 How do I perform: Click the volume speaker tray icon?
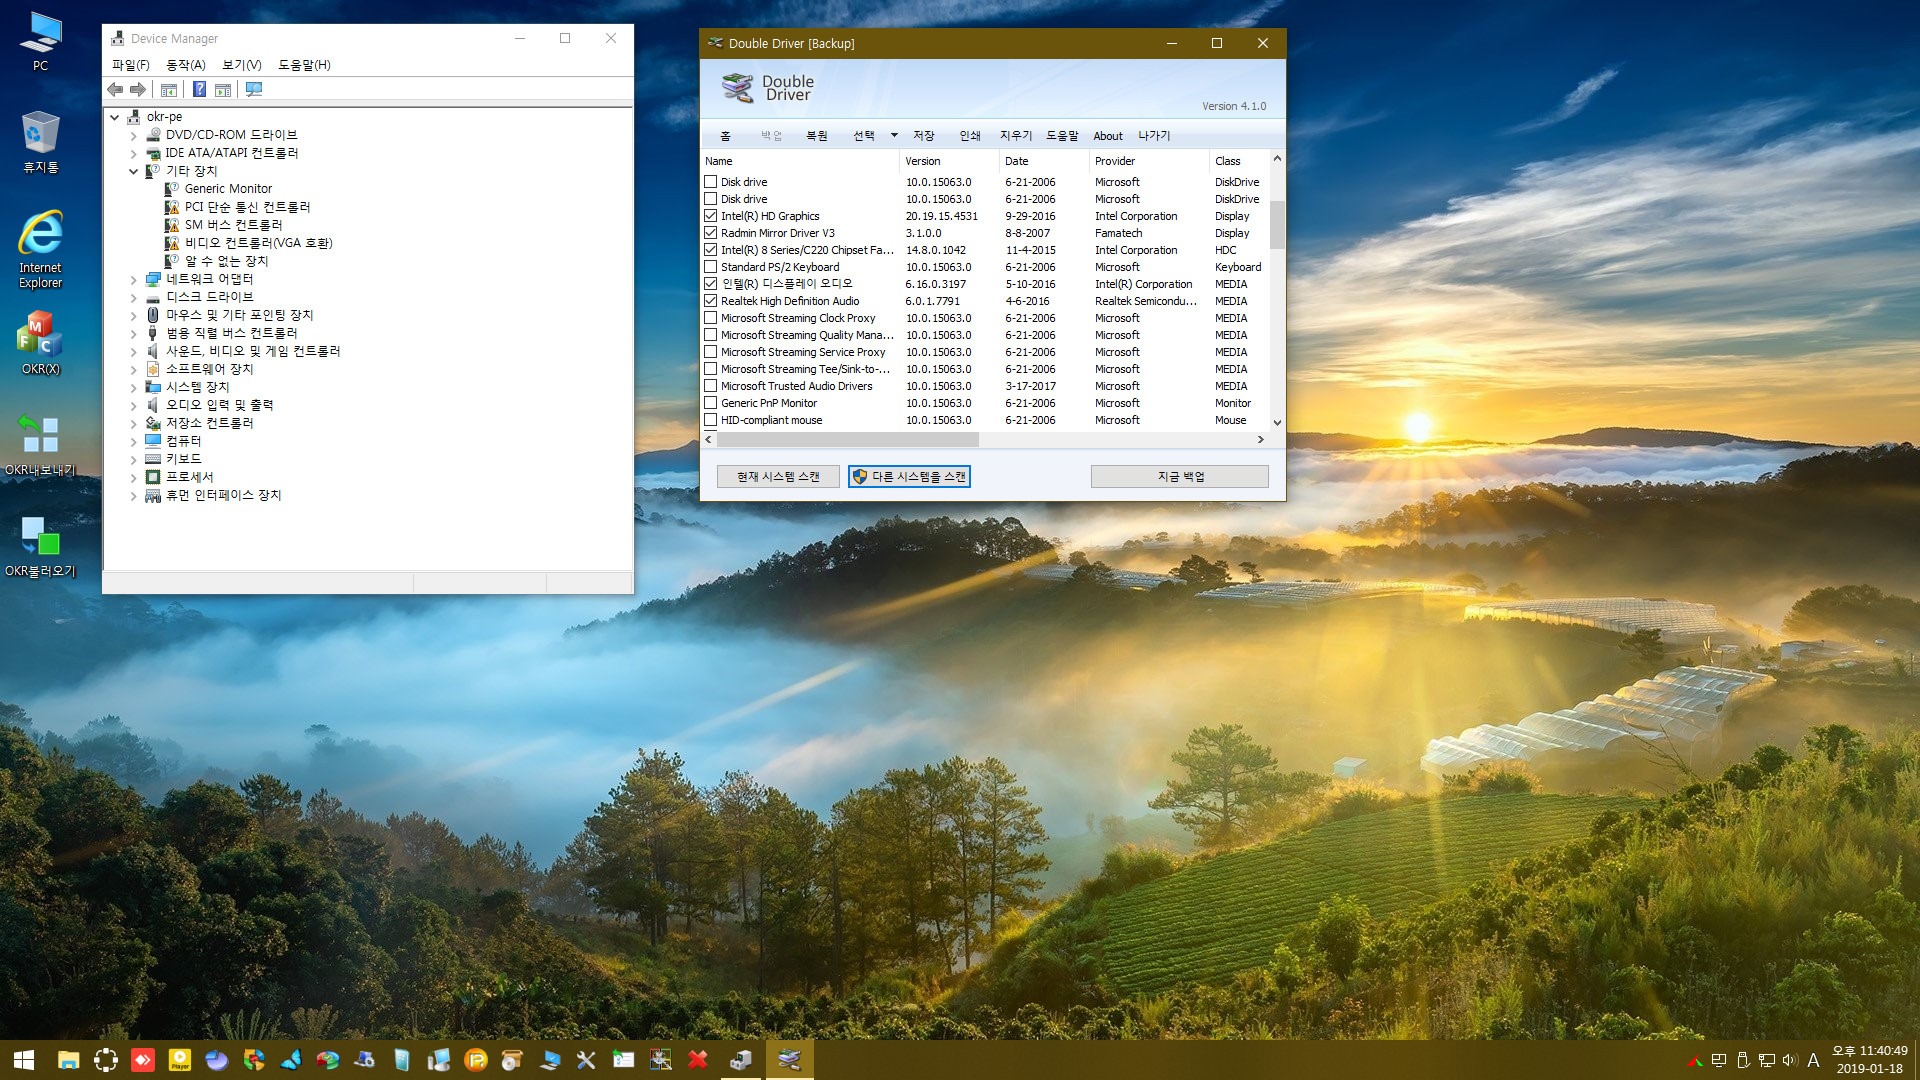[x=1789, y=1060]
